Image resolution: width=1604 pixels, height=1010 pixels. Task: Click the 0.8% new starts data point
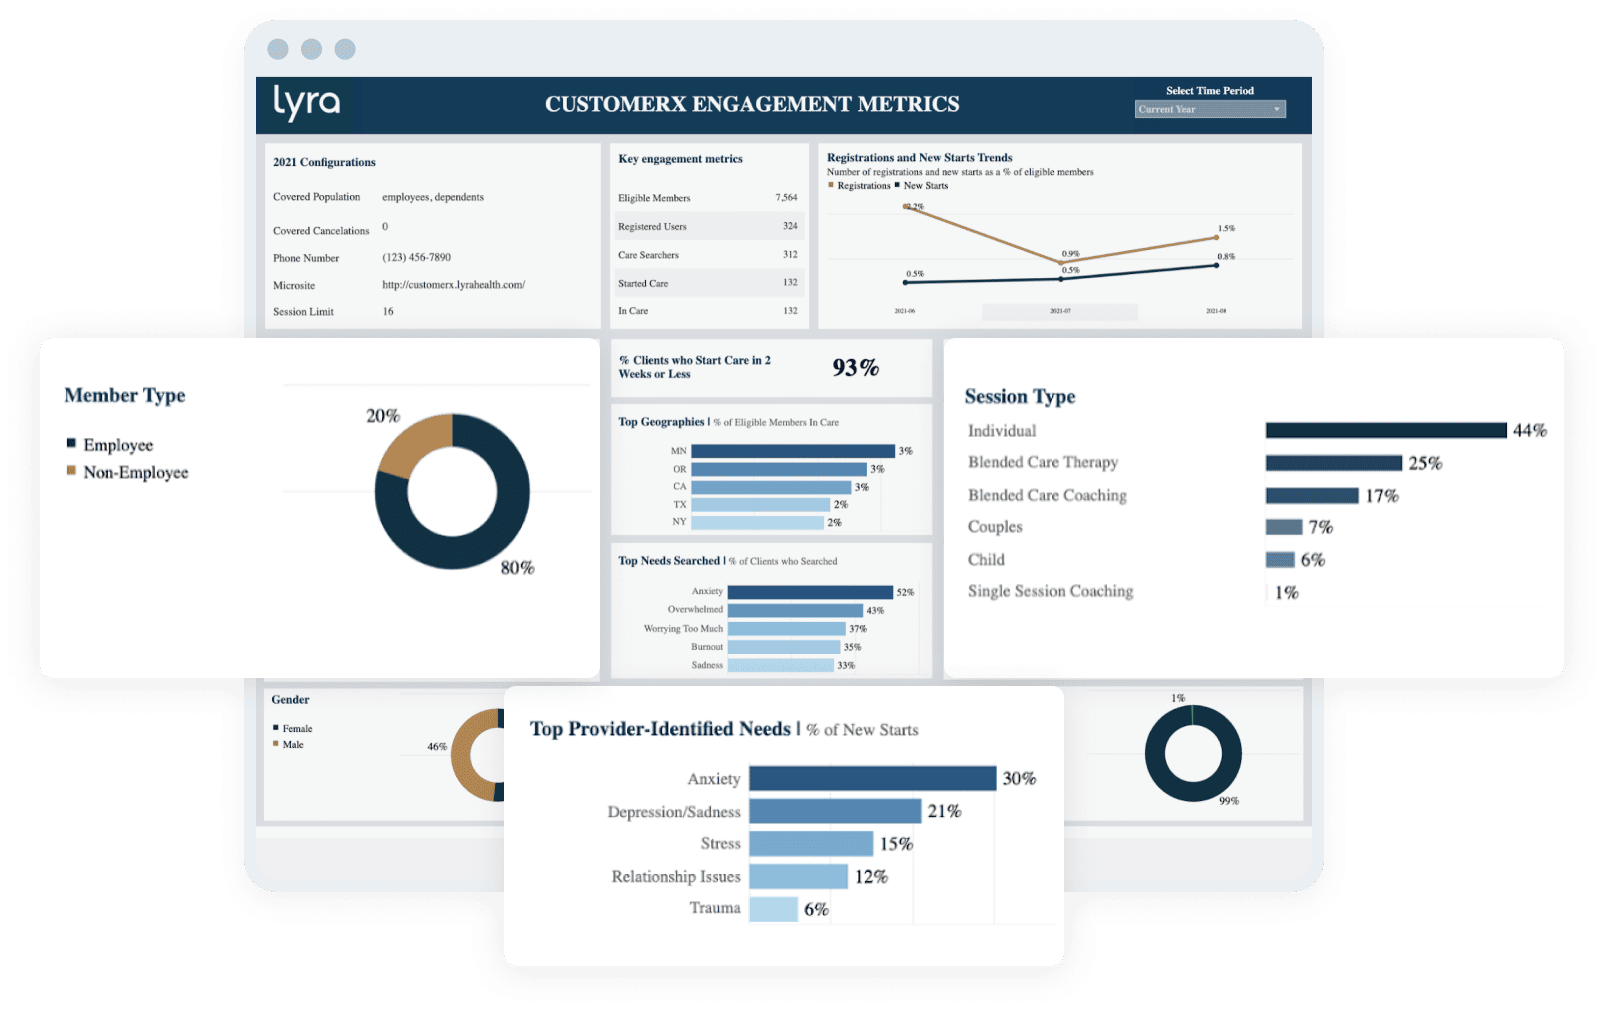tap(1217, 265)
